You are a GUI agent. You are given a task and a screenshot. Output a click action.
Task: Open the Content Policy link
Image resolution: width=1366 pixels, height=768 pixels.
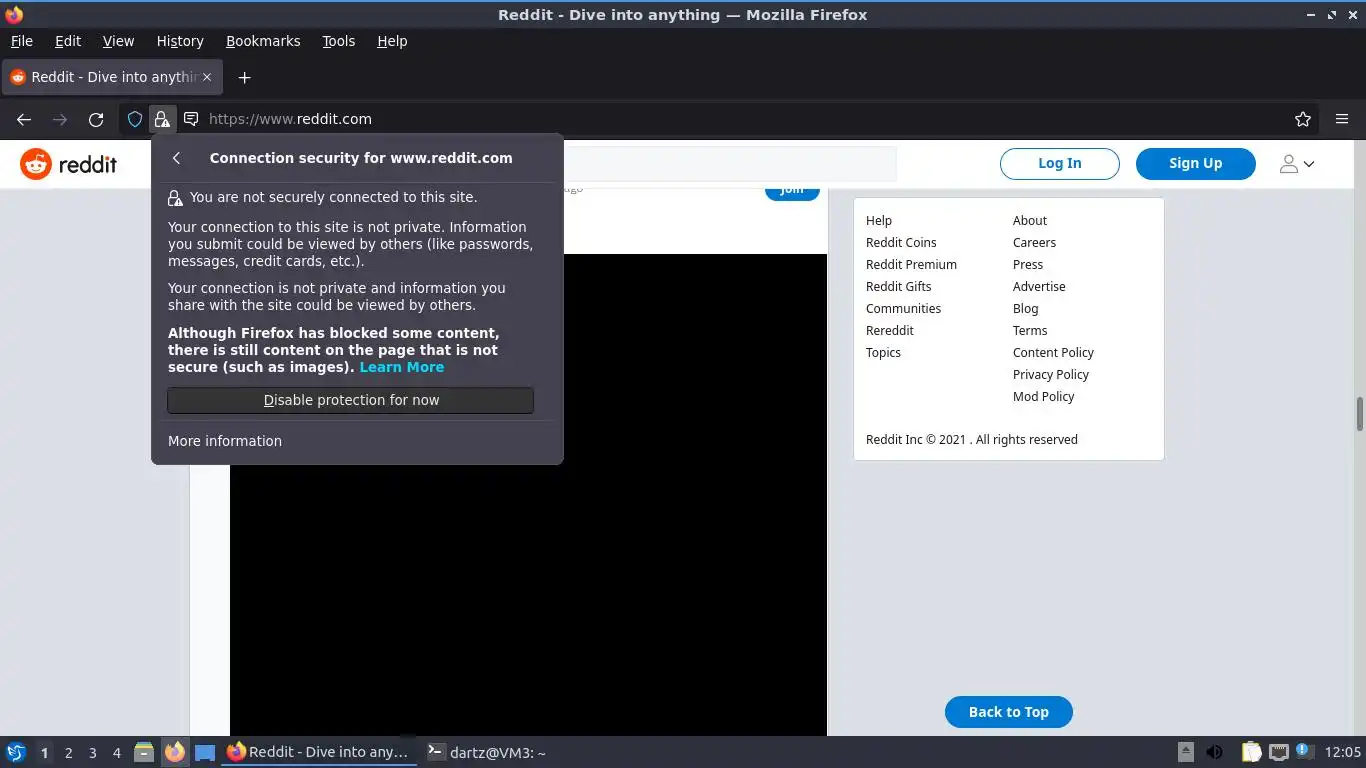(x=1053, y=353)
